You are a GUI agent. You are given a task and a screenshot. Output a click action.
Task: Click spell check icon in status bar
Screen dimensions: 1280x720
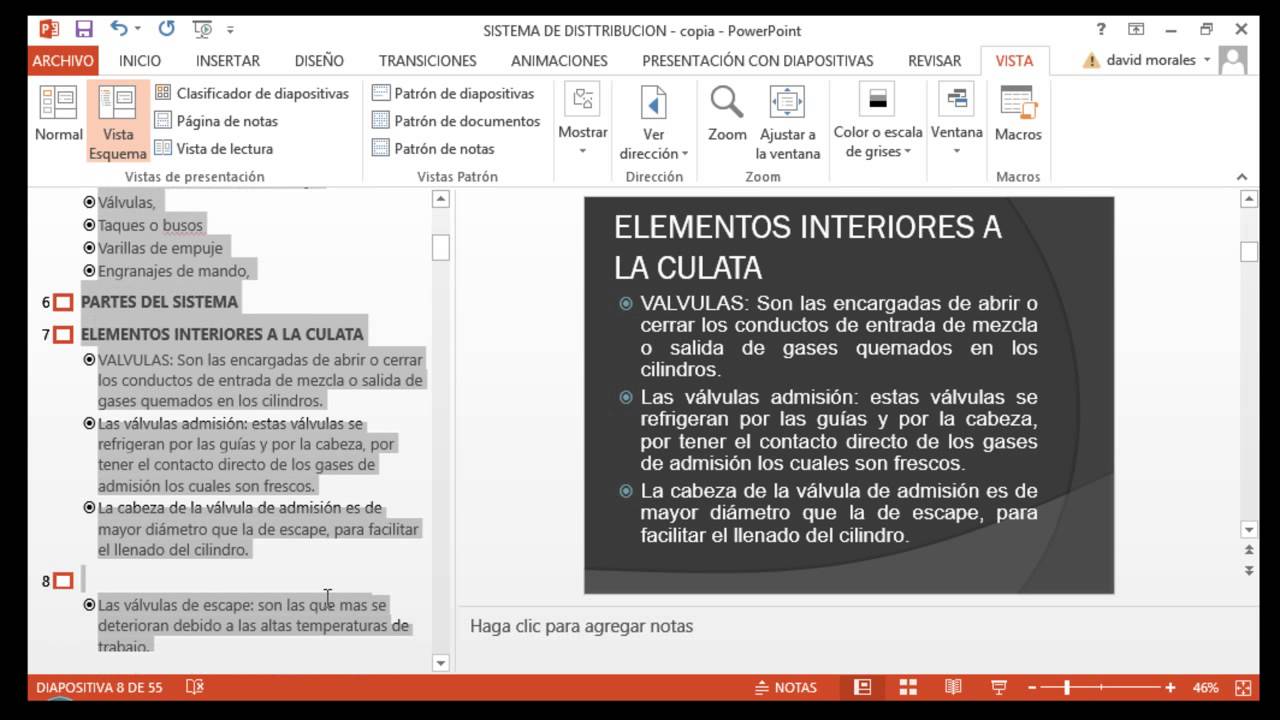[x=195, y=687]
